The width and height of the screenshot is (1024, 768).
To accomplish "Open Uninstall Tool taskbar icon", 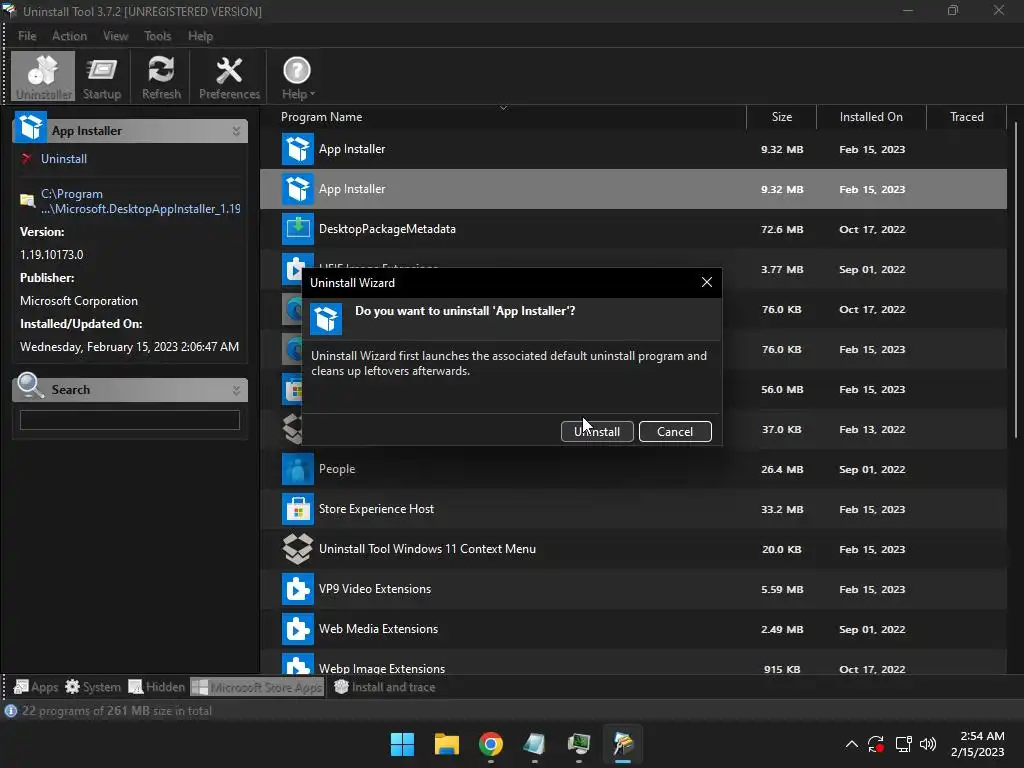I will click(623, 744).
